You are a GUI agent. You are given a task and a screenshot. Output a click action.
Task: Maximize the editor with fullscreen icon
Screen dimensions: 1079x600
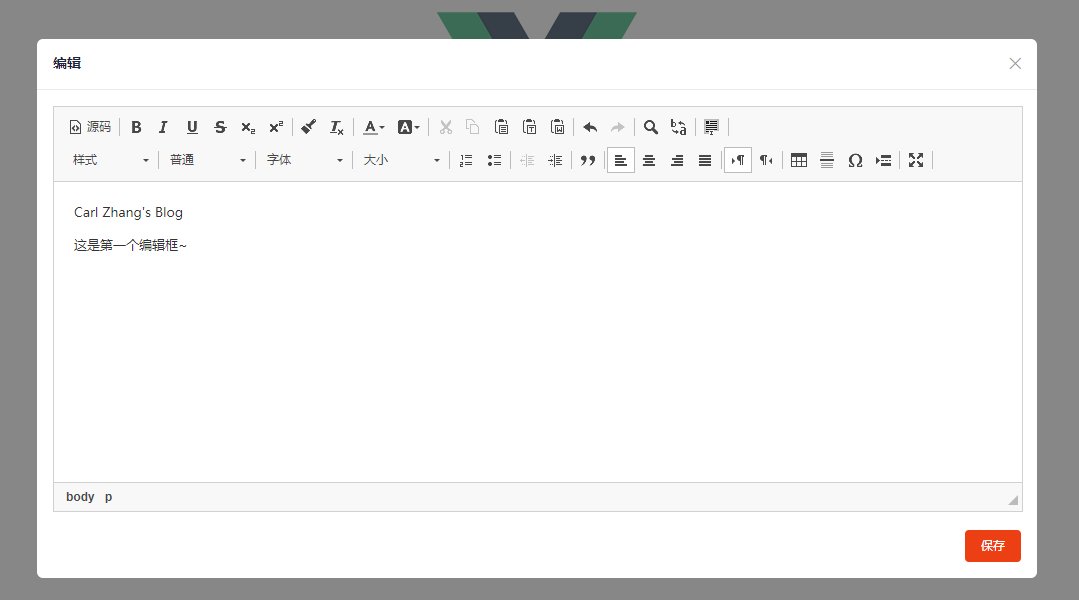[x=916, y=160]
